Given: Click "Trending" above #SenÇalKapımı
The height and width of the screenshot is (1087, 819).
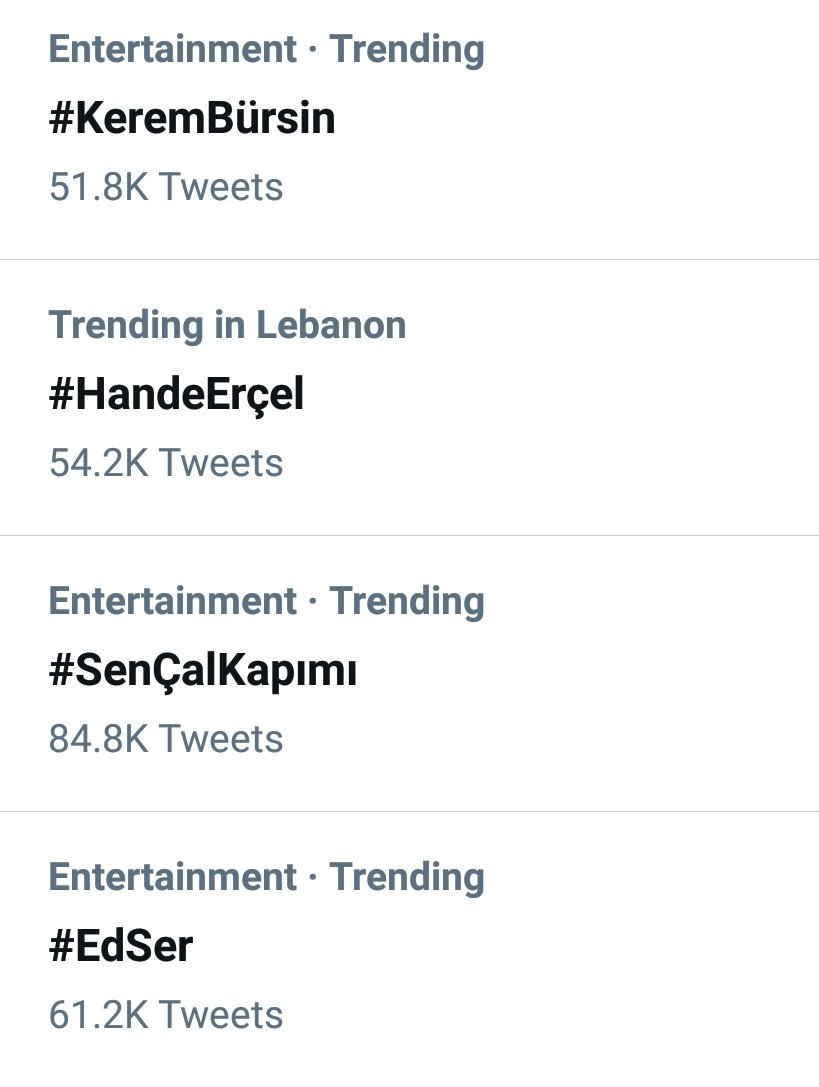Looking at the screenshot, I should tap(407, 601).
